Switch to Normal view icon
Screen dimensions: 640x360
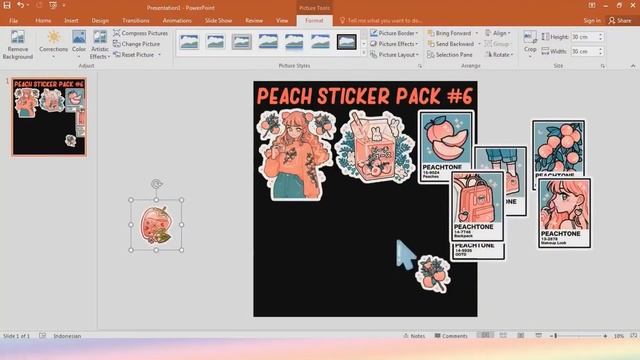485,336
